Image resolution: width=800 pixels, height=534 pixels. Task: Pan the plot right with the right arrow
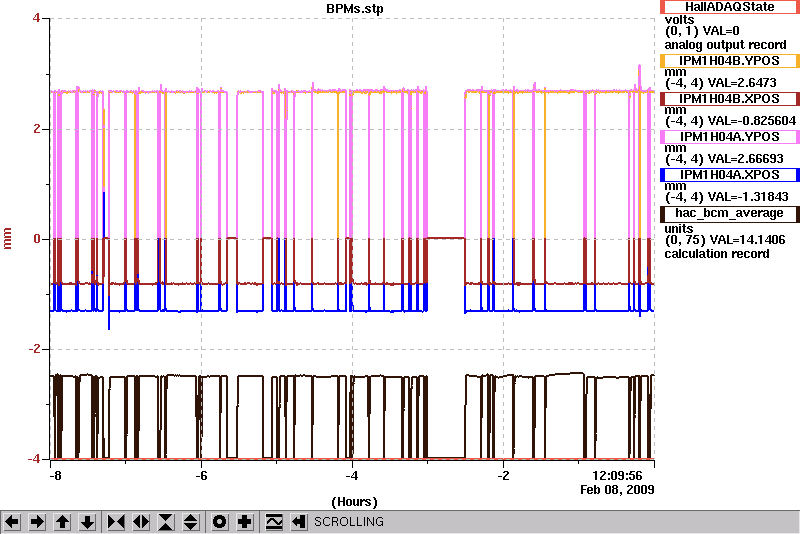click(37, 522)
